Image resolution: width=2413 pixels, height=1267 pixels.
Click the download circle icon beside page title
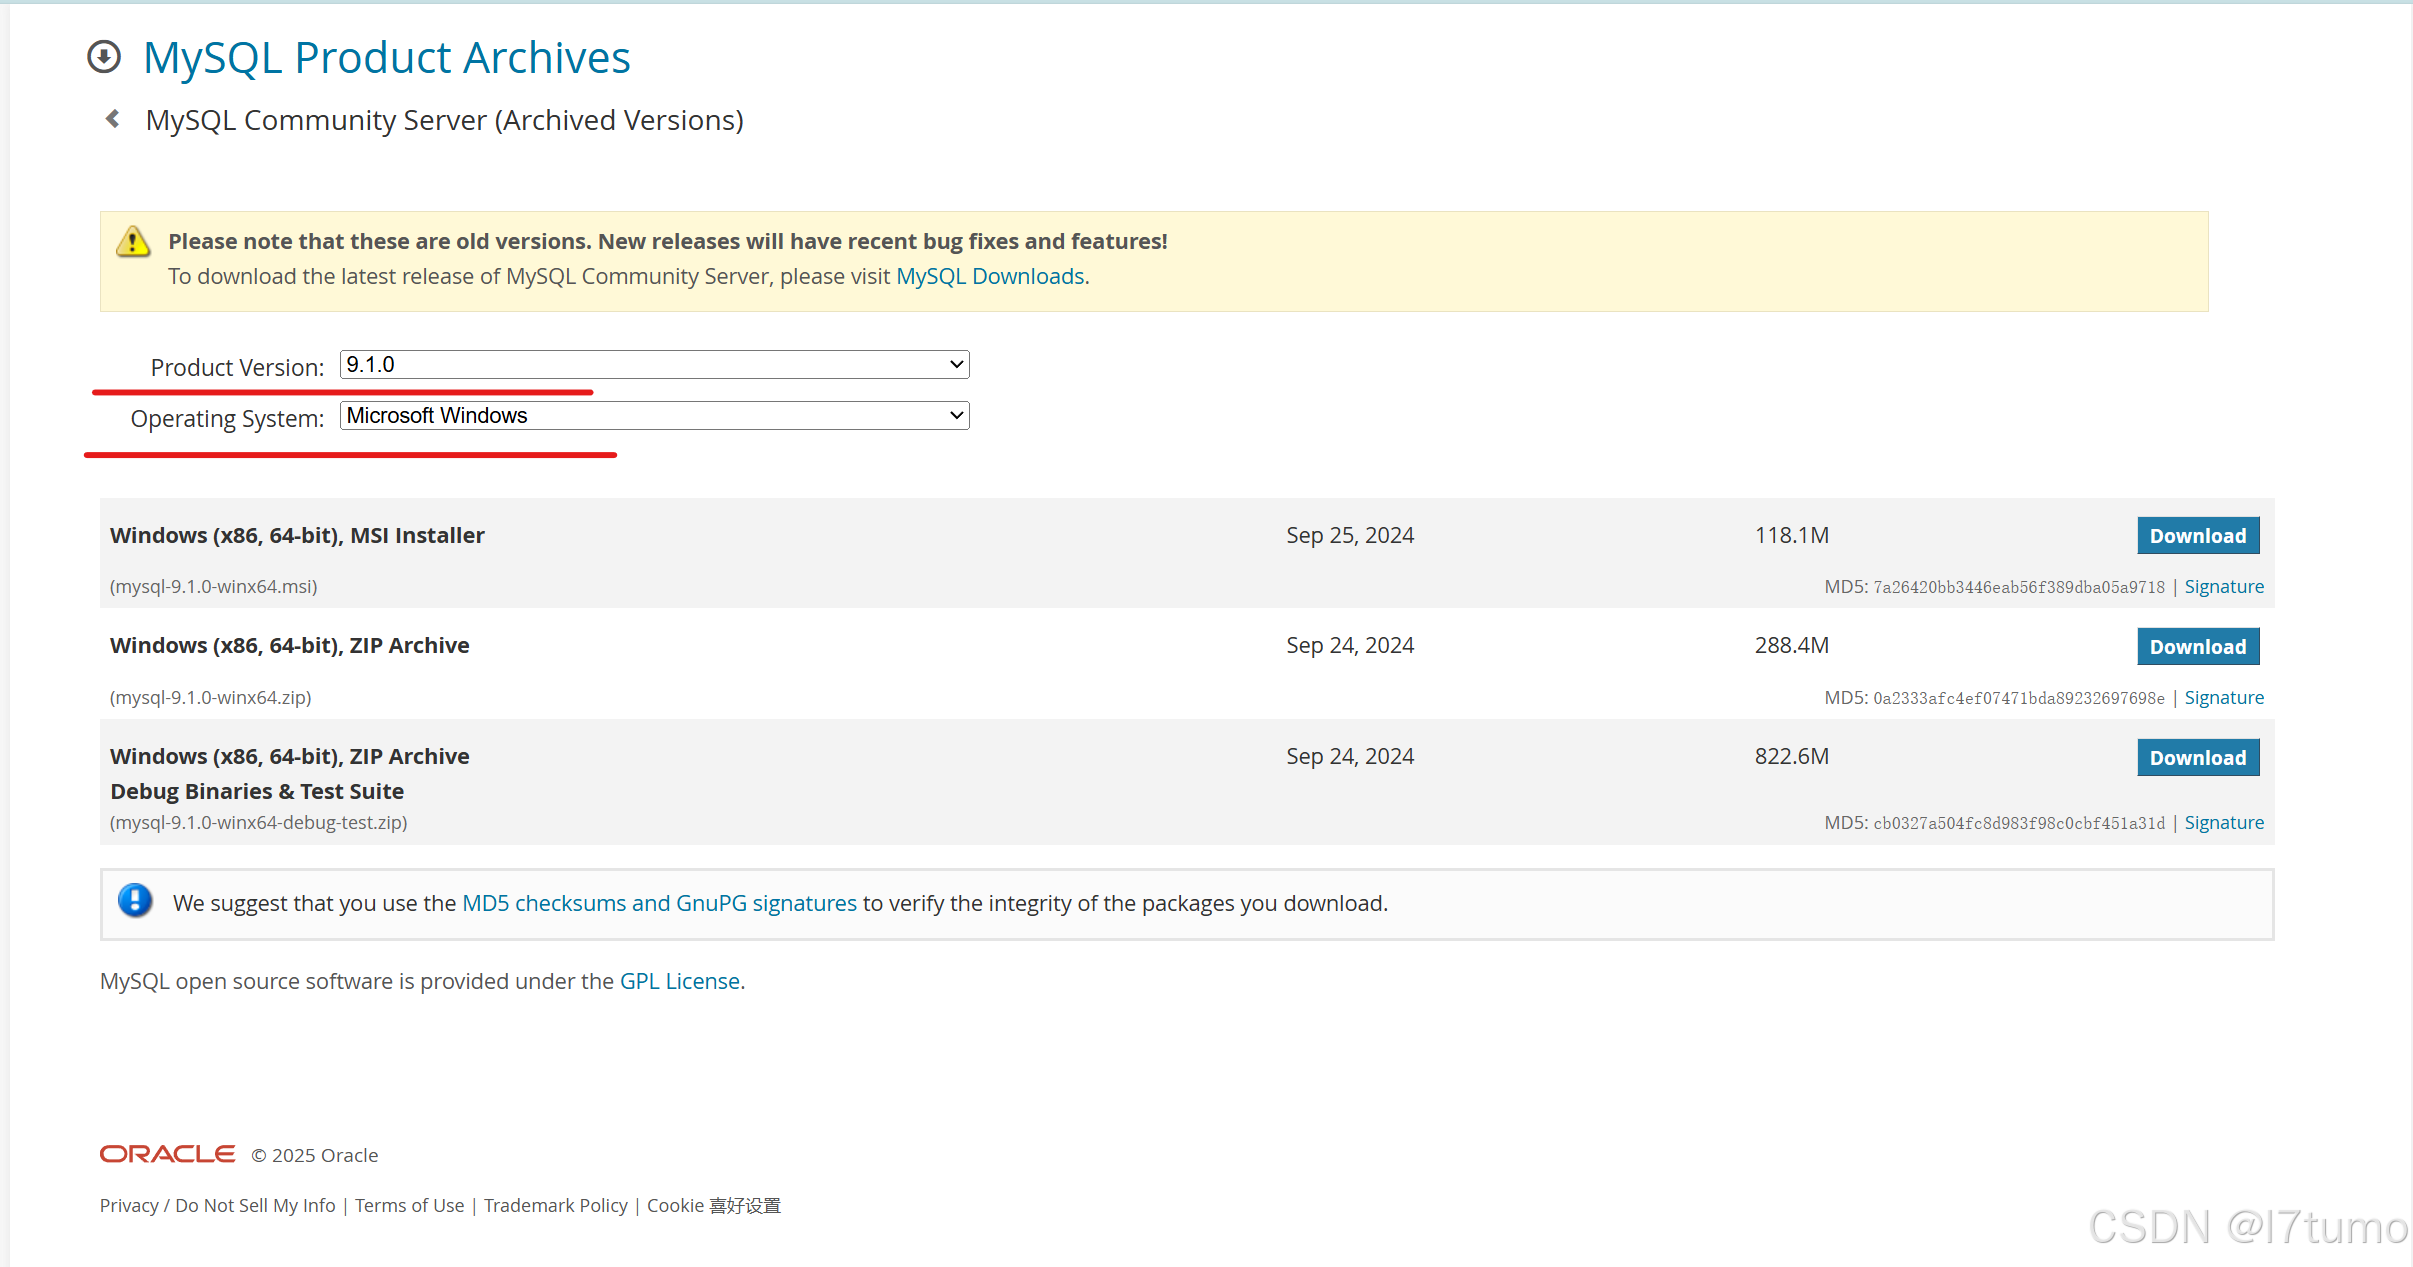(x=104, y=57)
